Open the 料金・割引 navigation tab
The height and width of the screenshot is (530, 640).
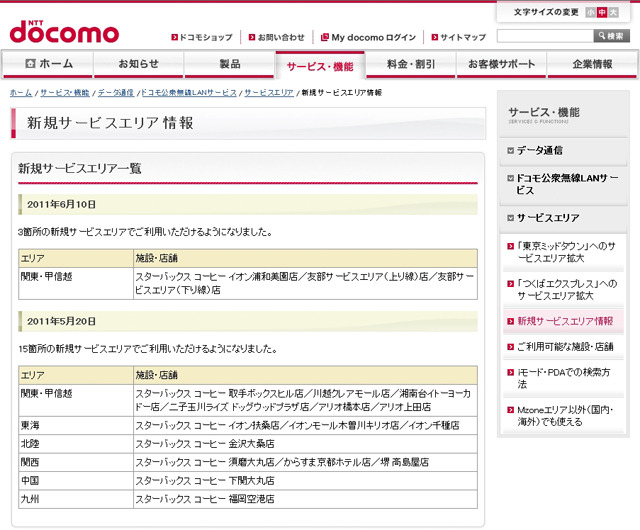click(x=411, y=64)
